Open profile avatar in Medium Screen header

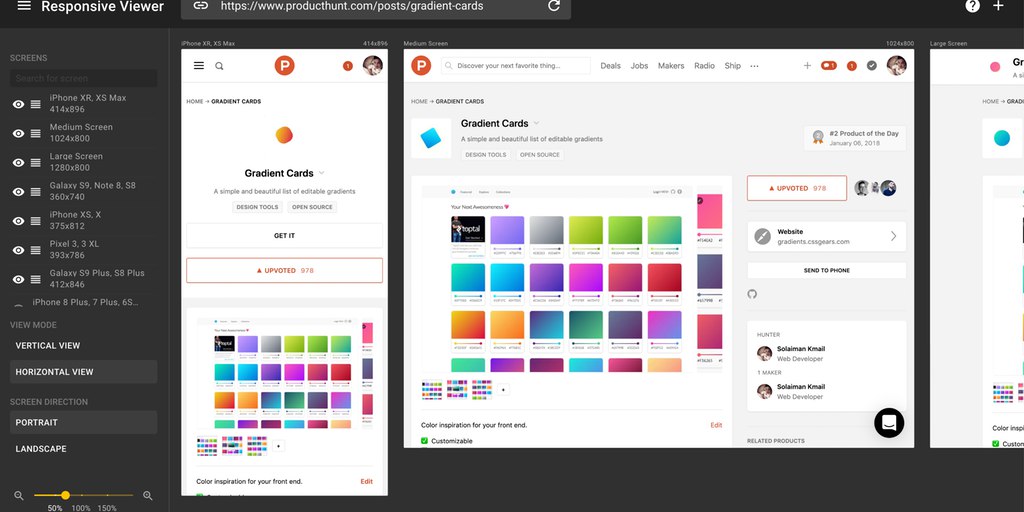[897, 65]
